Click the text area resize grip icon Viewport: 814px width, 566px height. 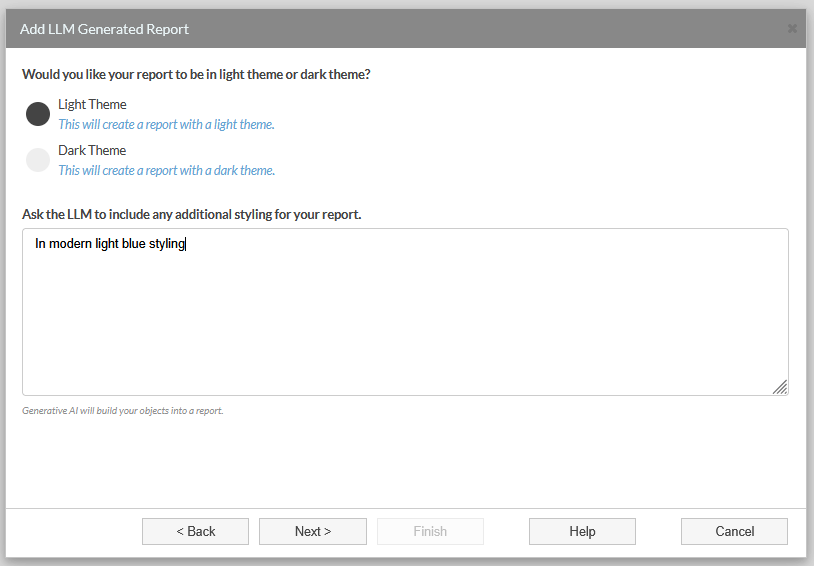(780, 387)
